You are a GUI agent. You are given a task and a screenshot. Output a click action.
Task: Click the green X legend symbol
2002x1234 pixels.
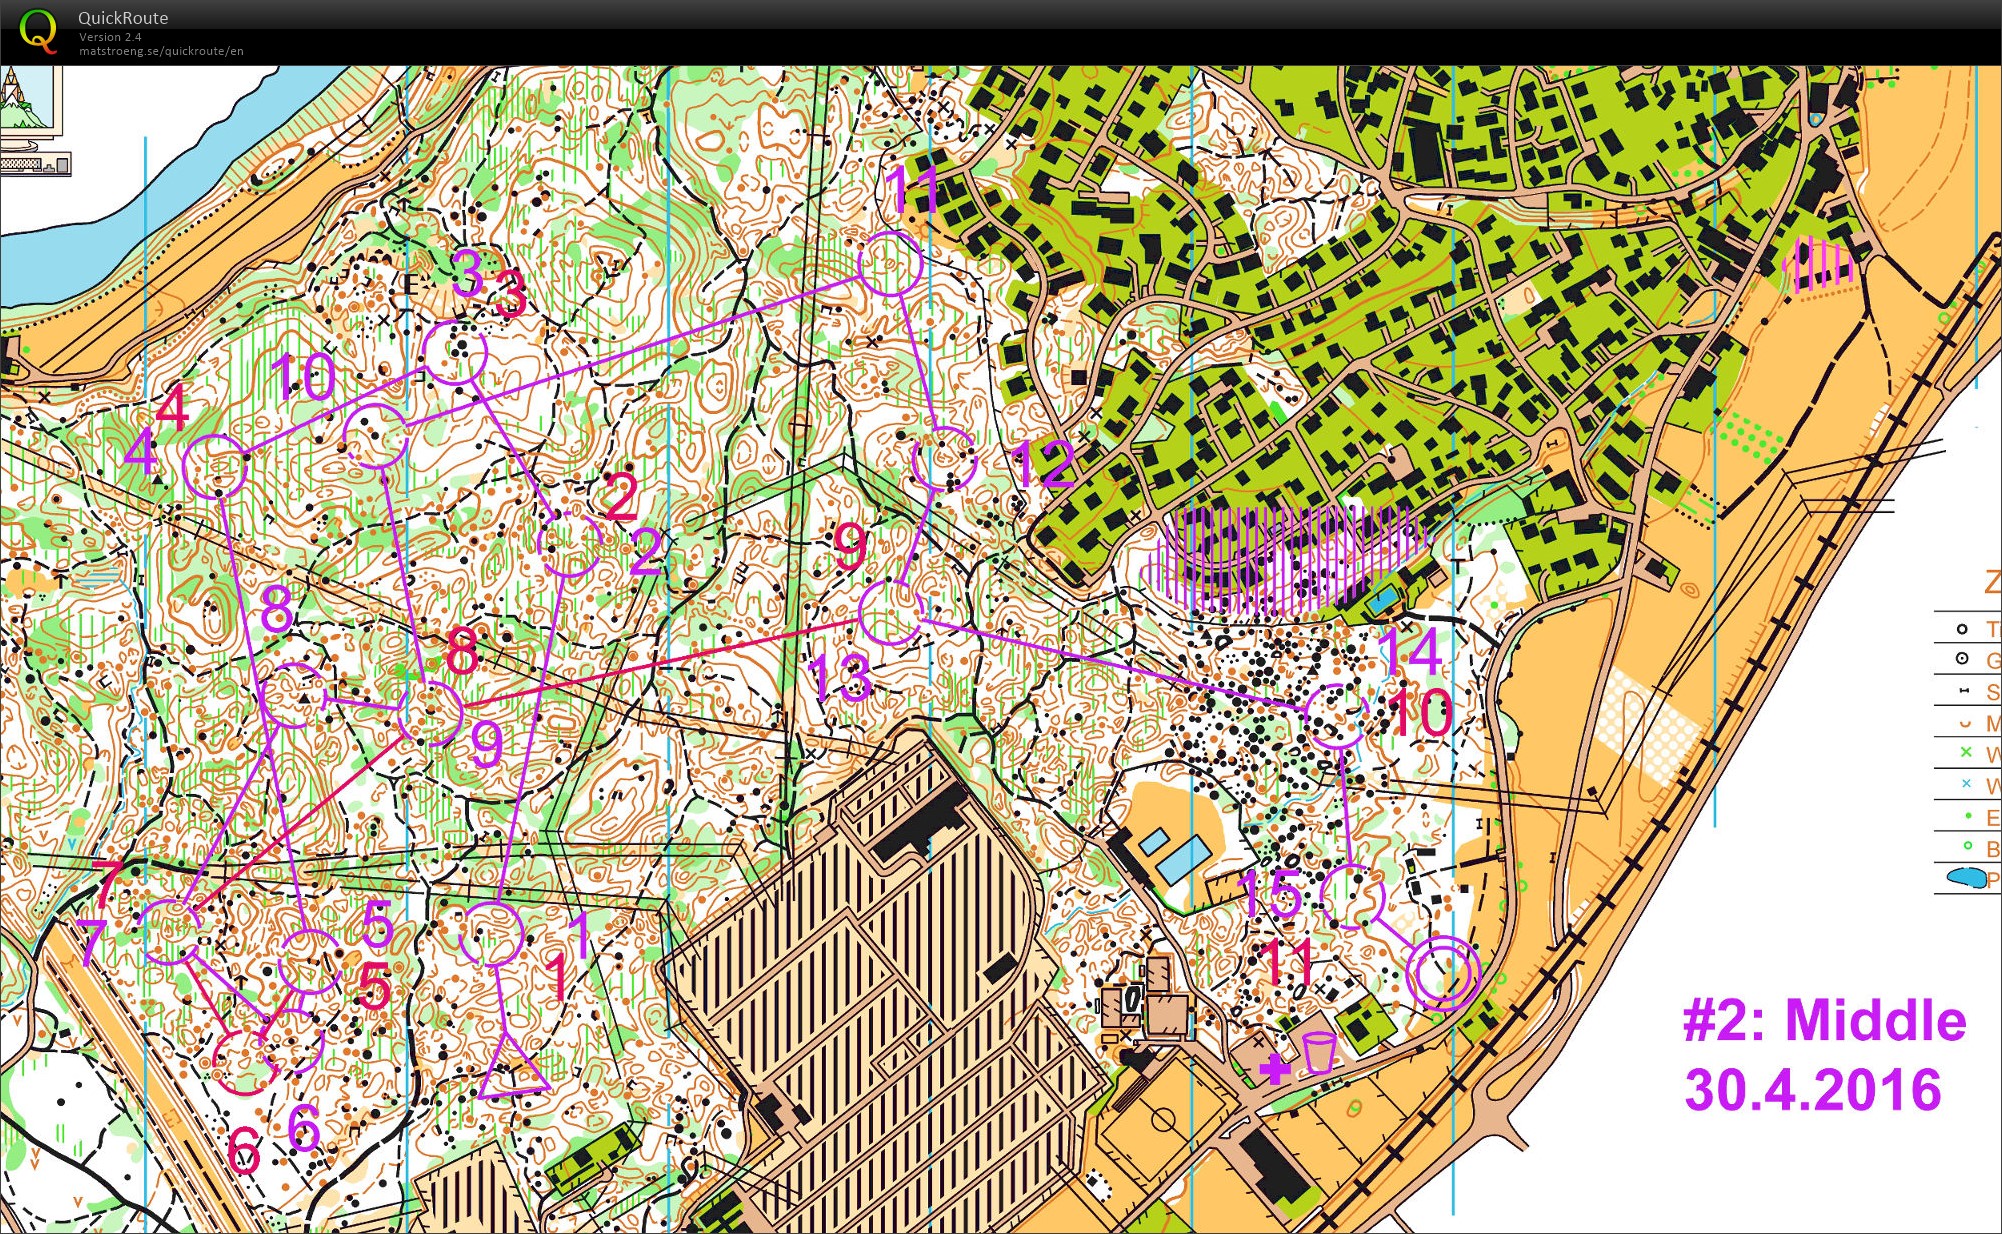1965,752
